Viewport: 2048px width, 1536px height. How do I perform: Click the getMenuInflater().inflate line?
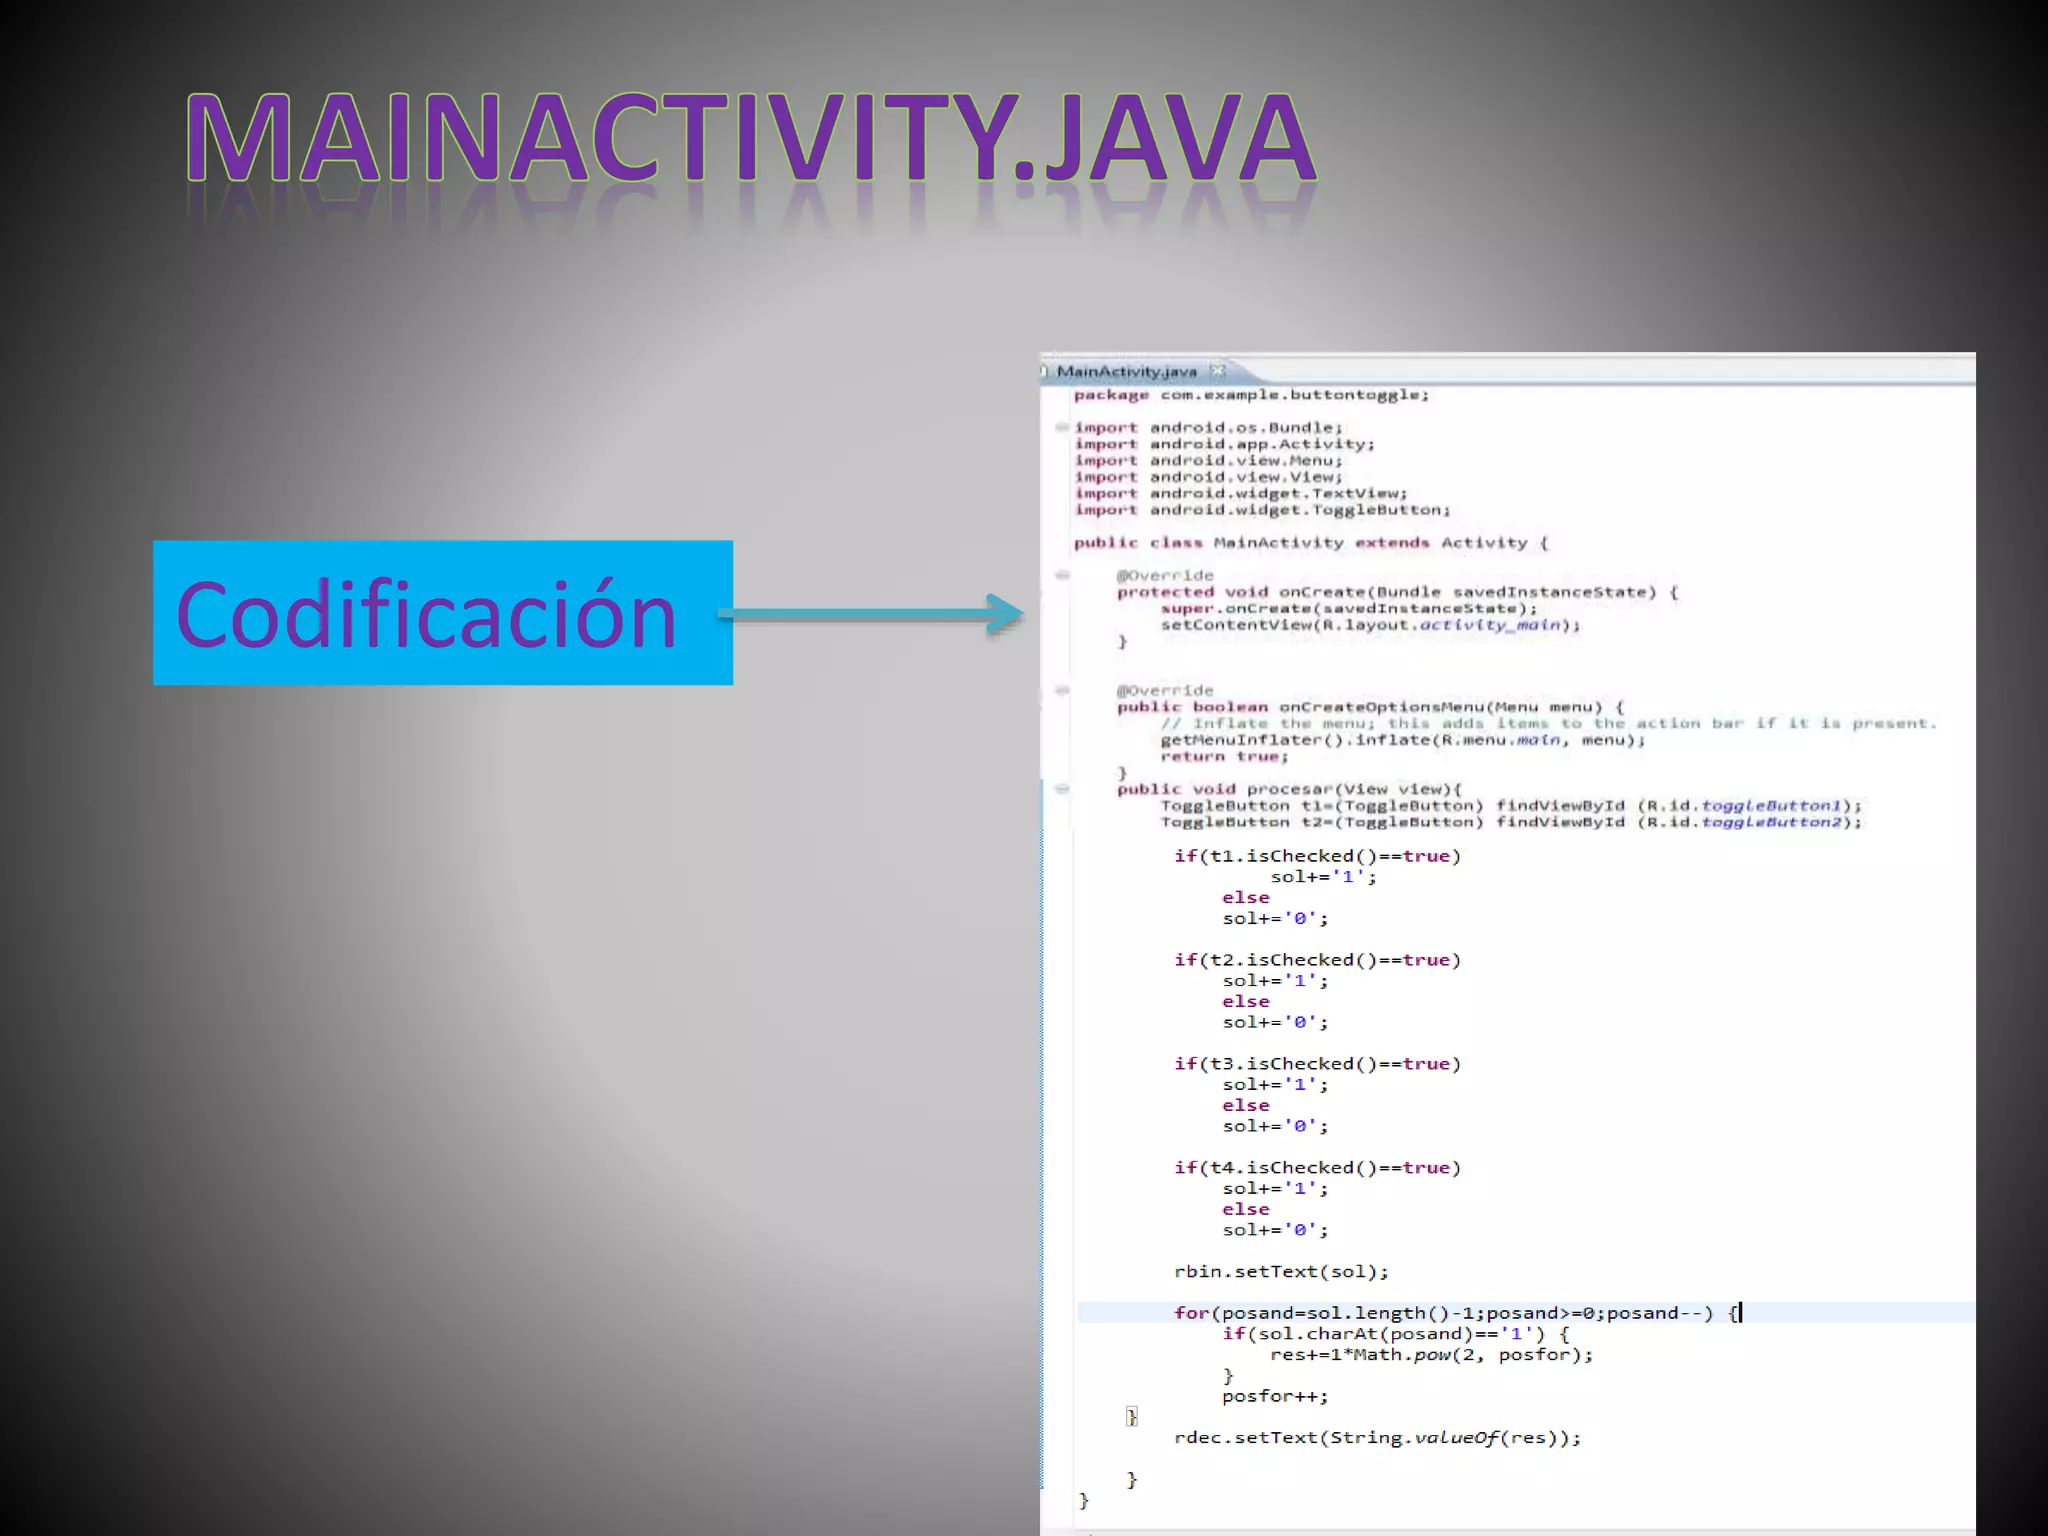coord(1403,740)
